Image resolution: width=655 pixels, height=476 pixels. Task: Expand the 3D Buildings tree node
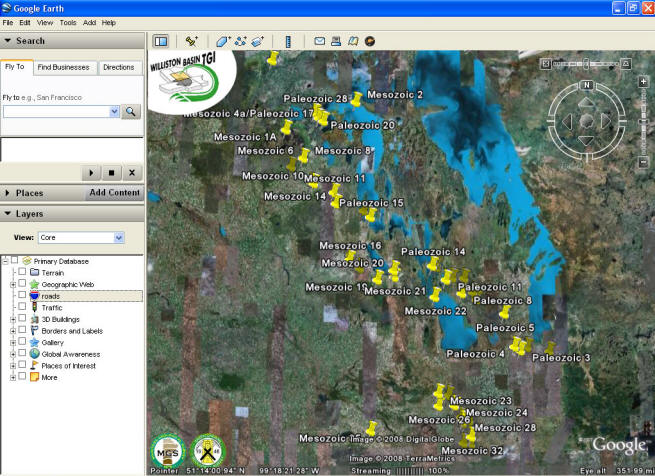coord(13,319)
